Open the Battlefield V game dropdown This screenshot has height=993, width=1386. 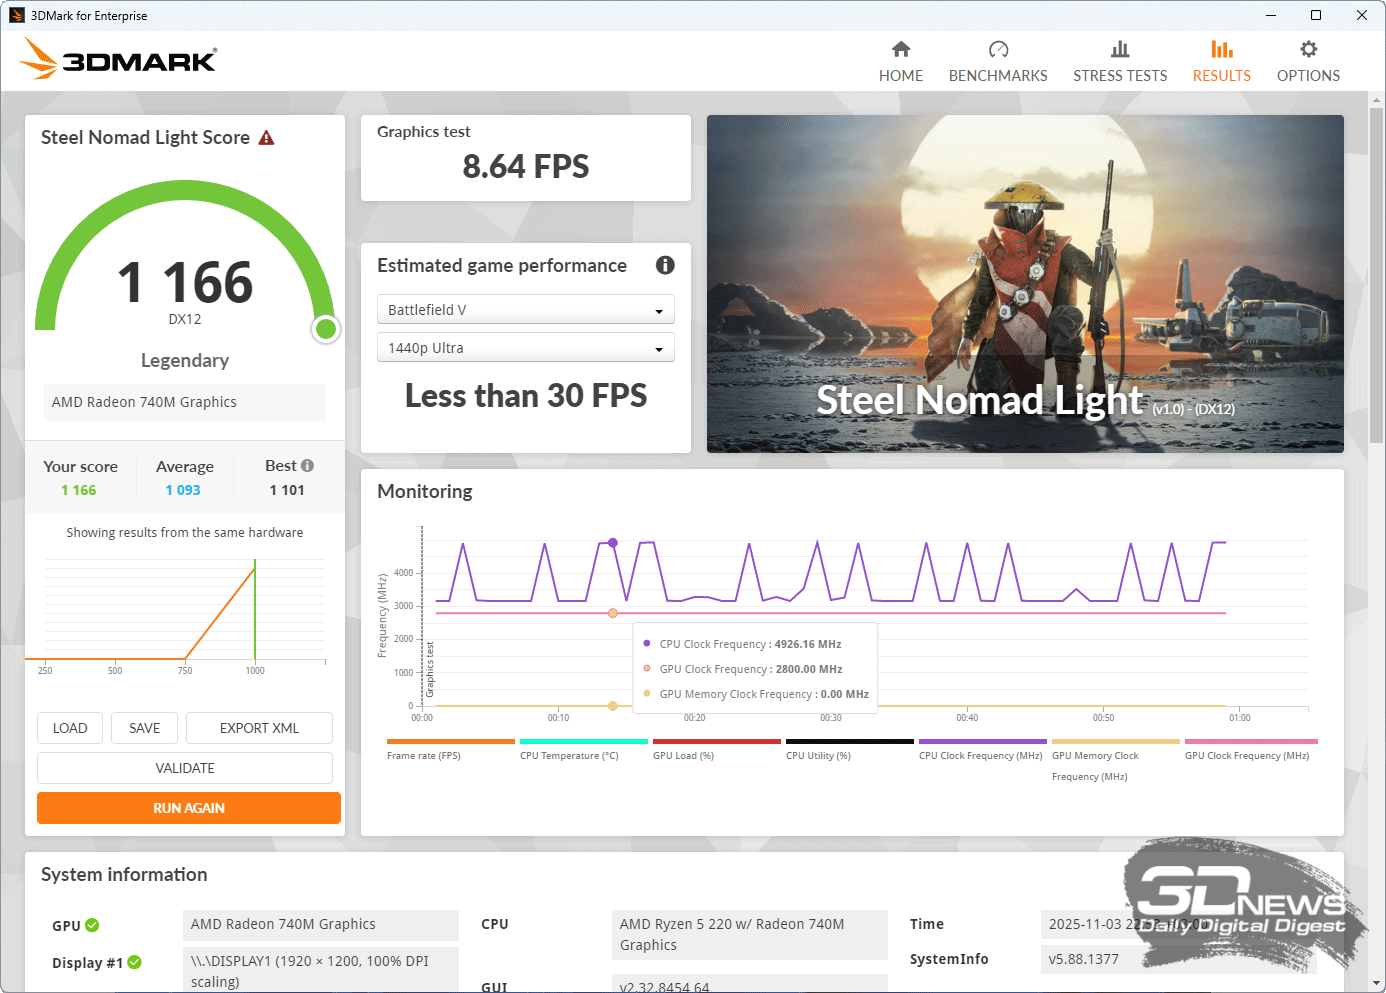click(525, 310)
